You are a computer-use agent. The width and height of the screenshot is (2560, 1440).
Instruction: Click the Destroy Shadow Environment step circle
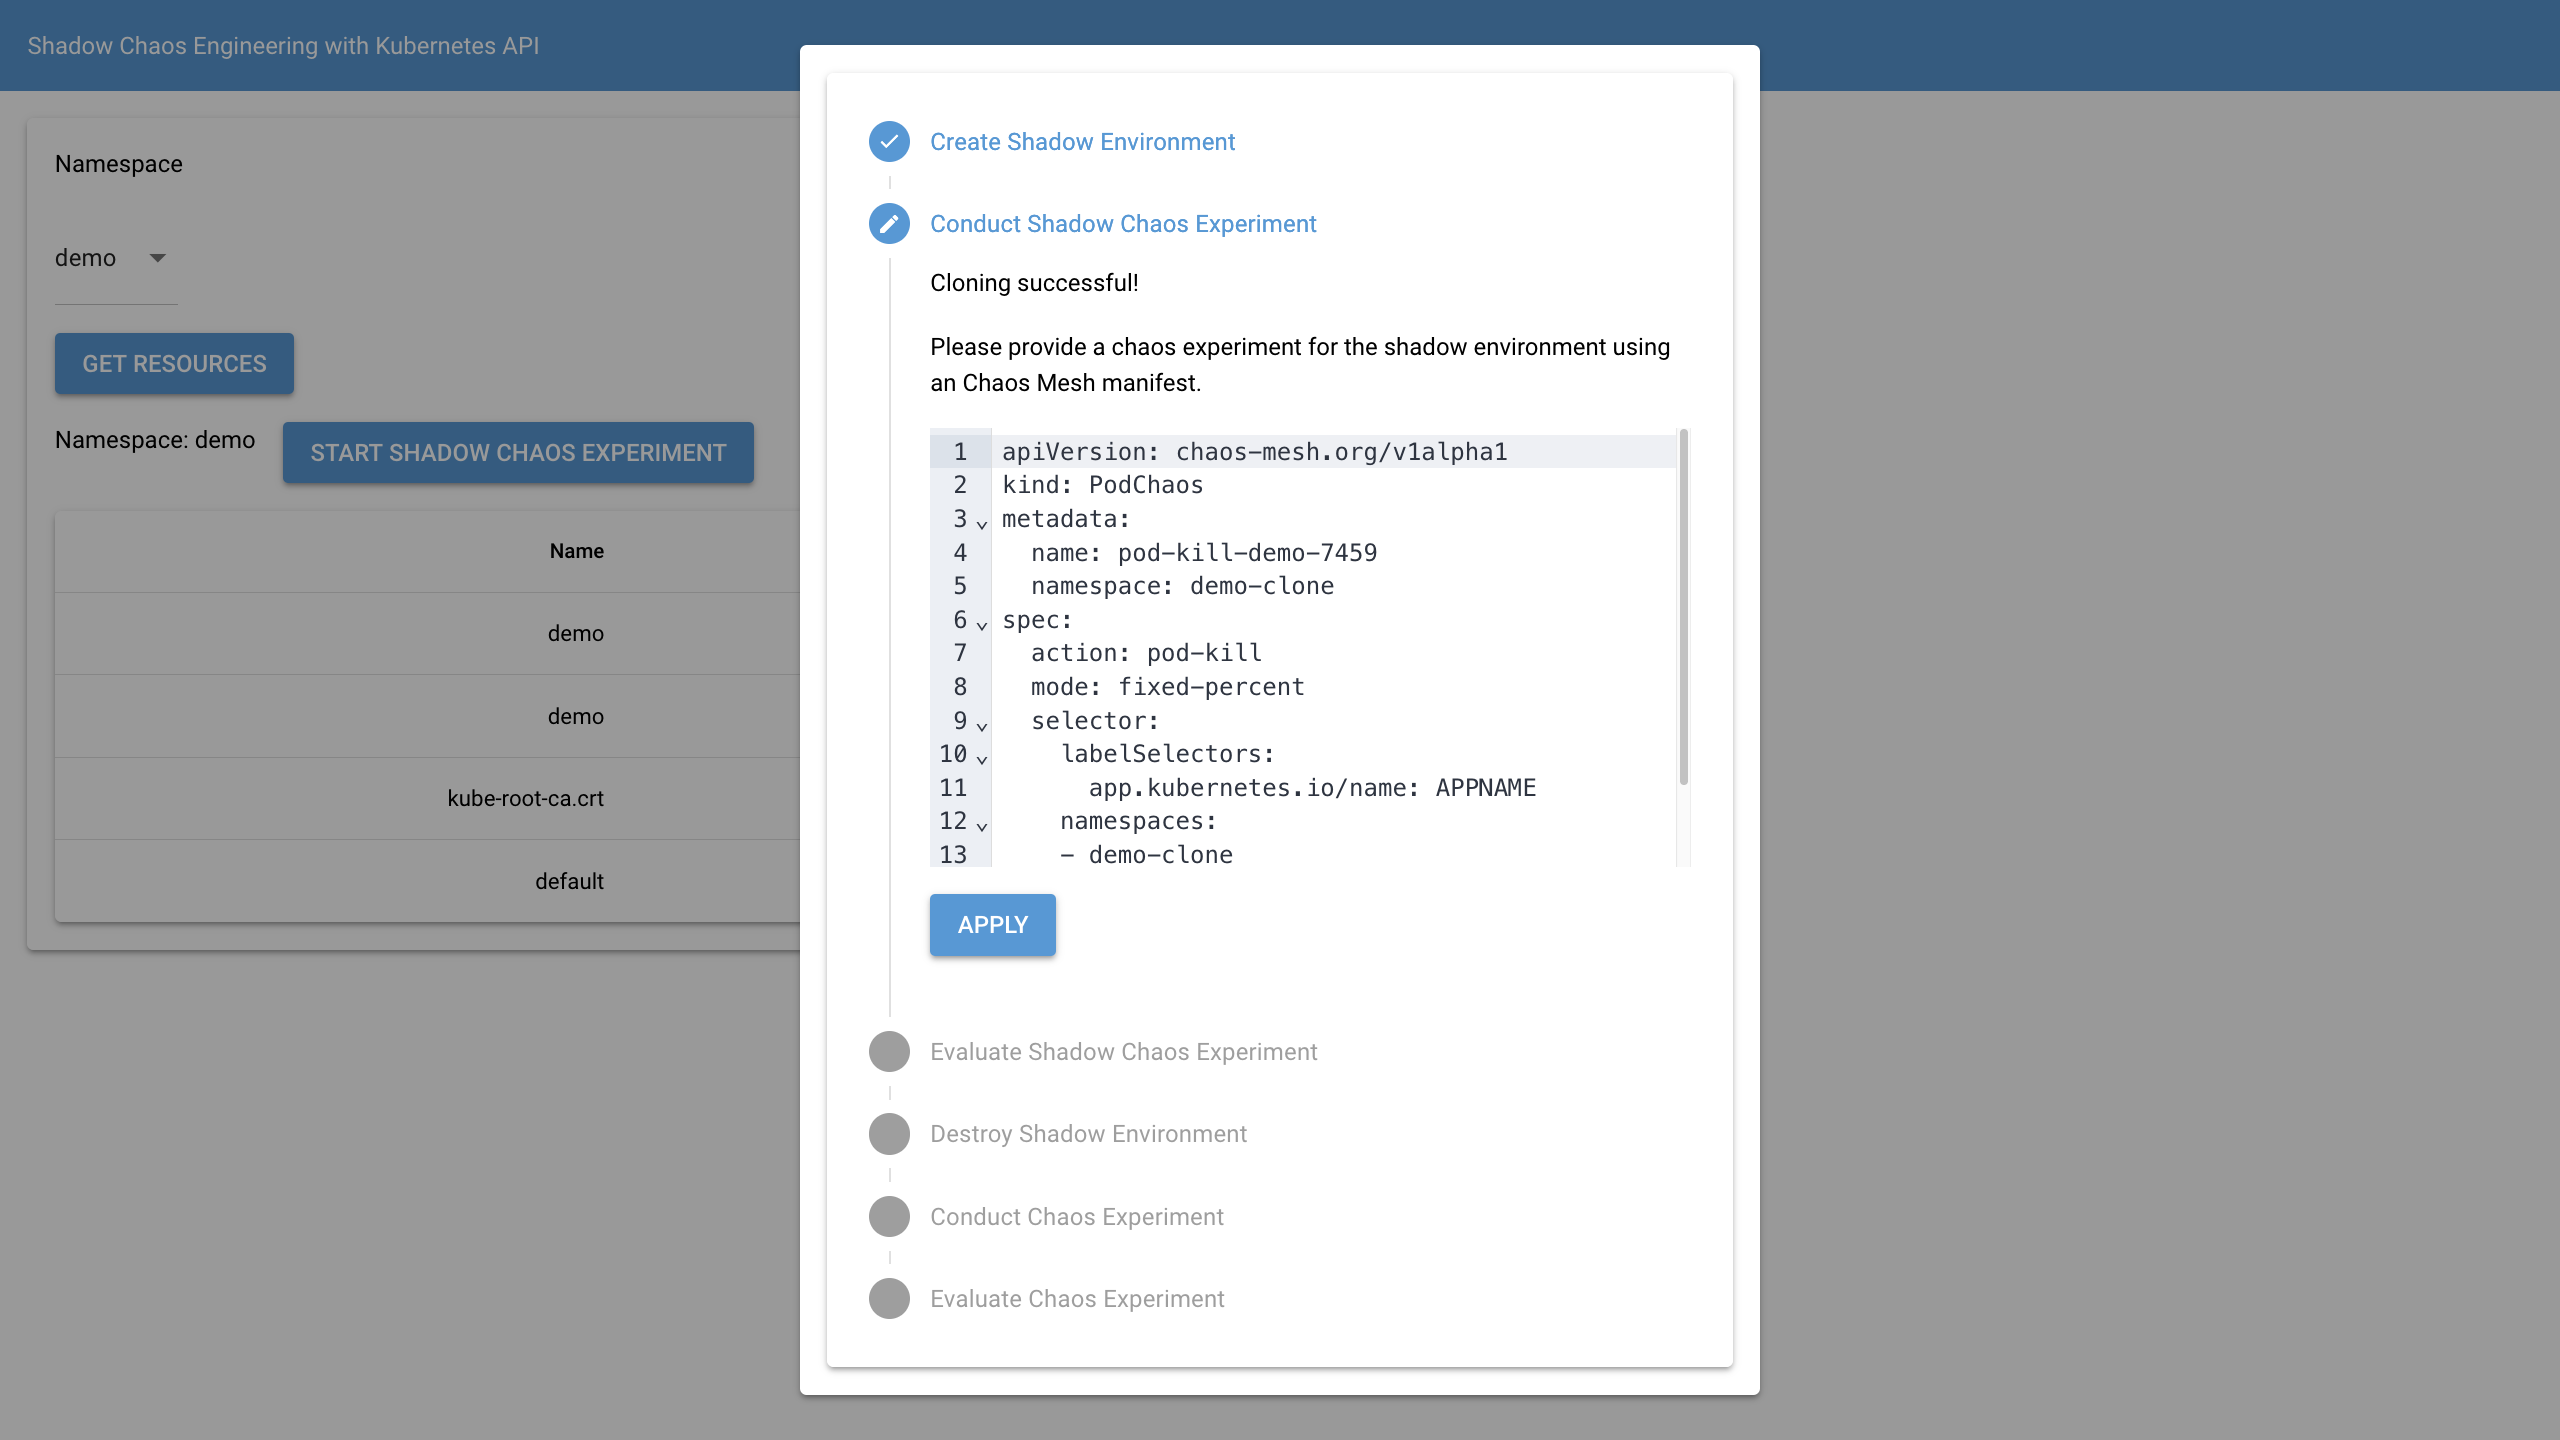[889, 1134]
